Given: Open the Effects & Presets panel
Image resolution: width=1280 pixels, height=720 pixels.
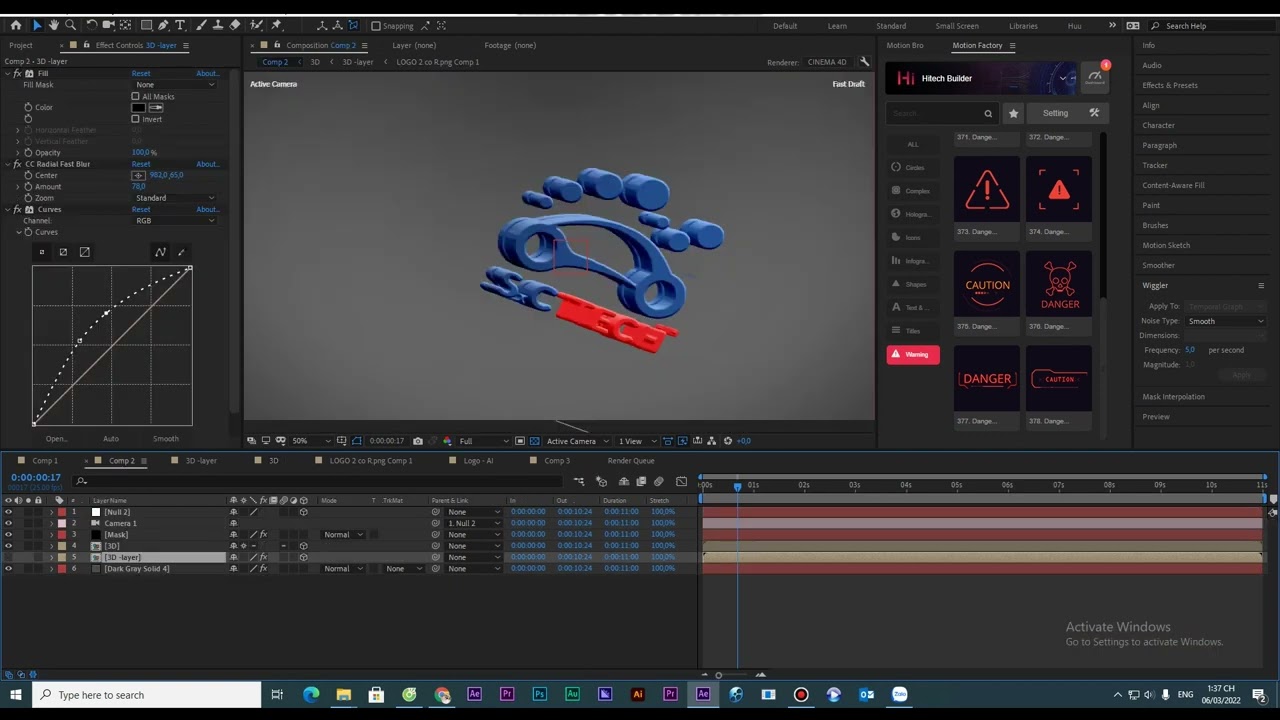Looking at the screenshot, I should pyautogui.click(x=1170, y=85).
